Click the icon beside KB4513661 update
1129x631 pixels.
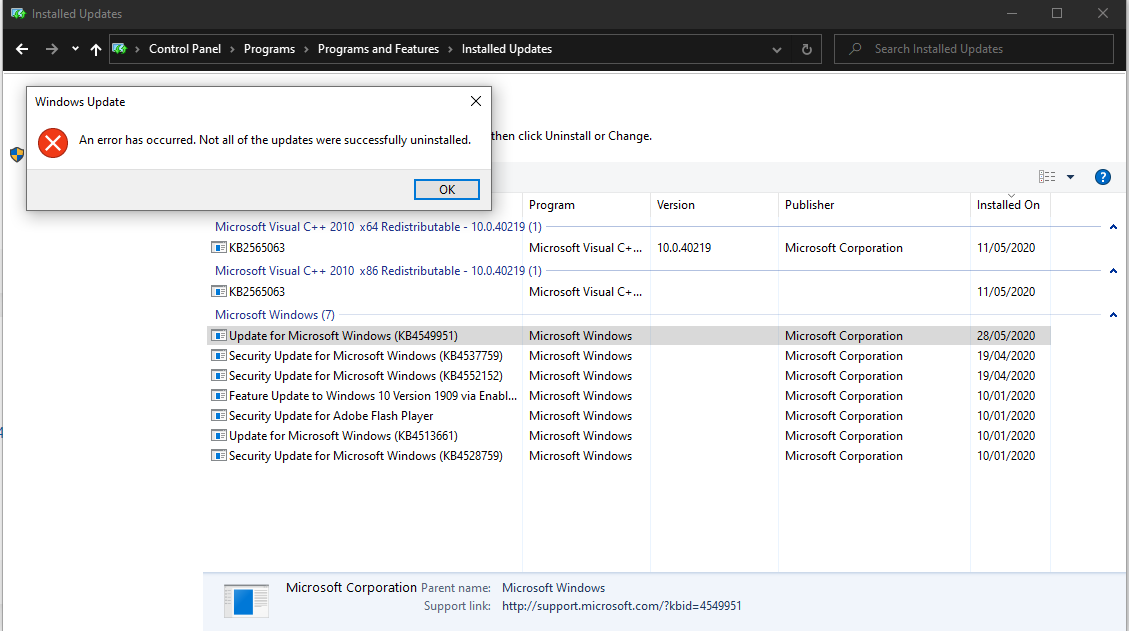click(x=219, y=436)
